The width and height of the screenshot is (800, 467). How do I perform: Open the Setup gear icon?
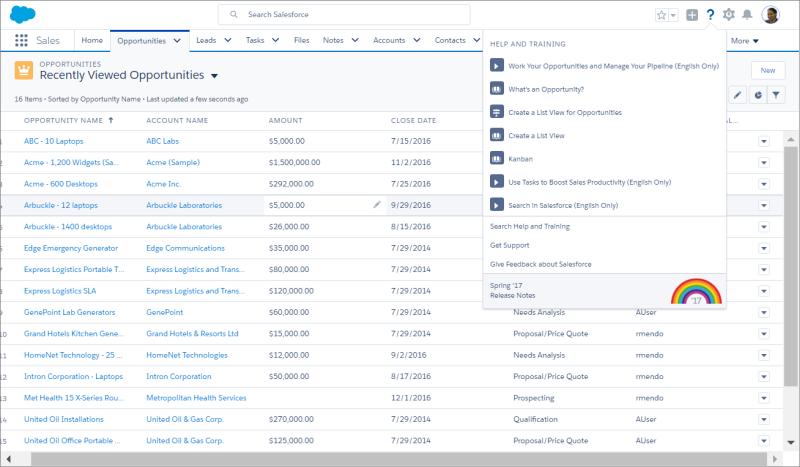(729, 14)
